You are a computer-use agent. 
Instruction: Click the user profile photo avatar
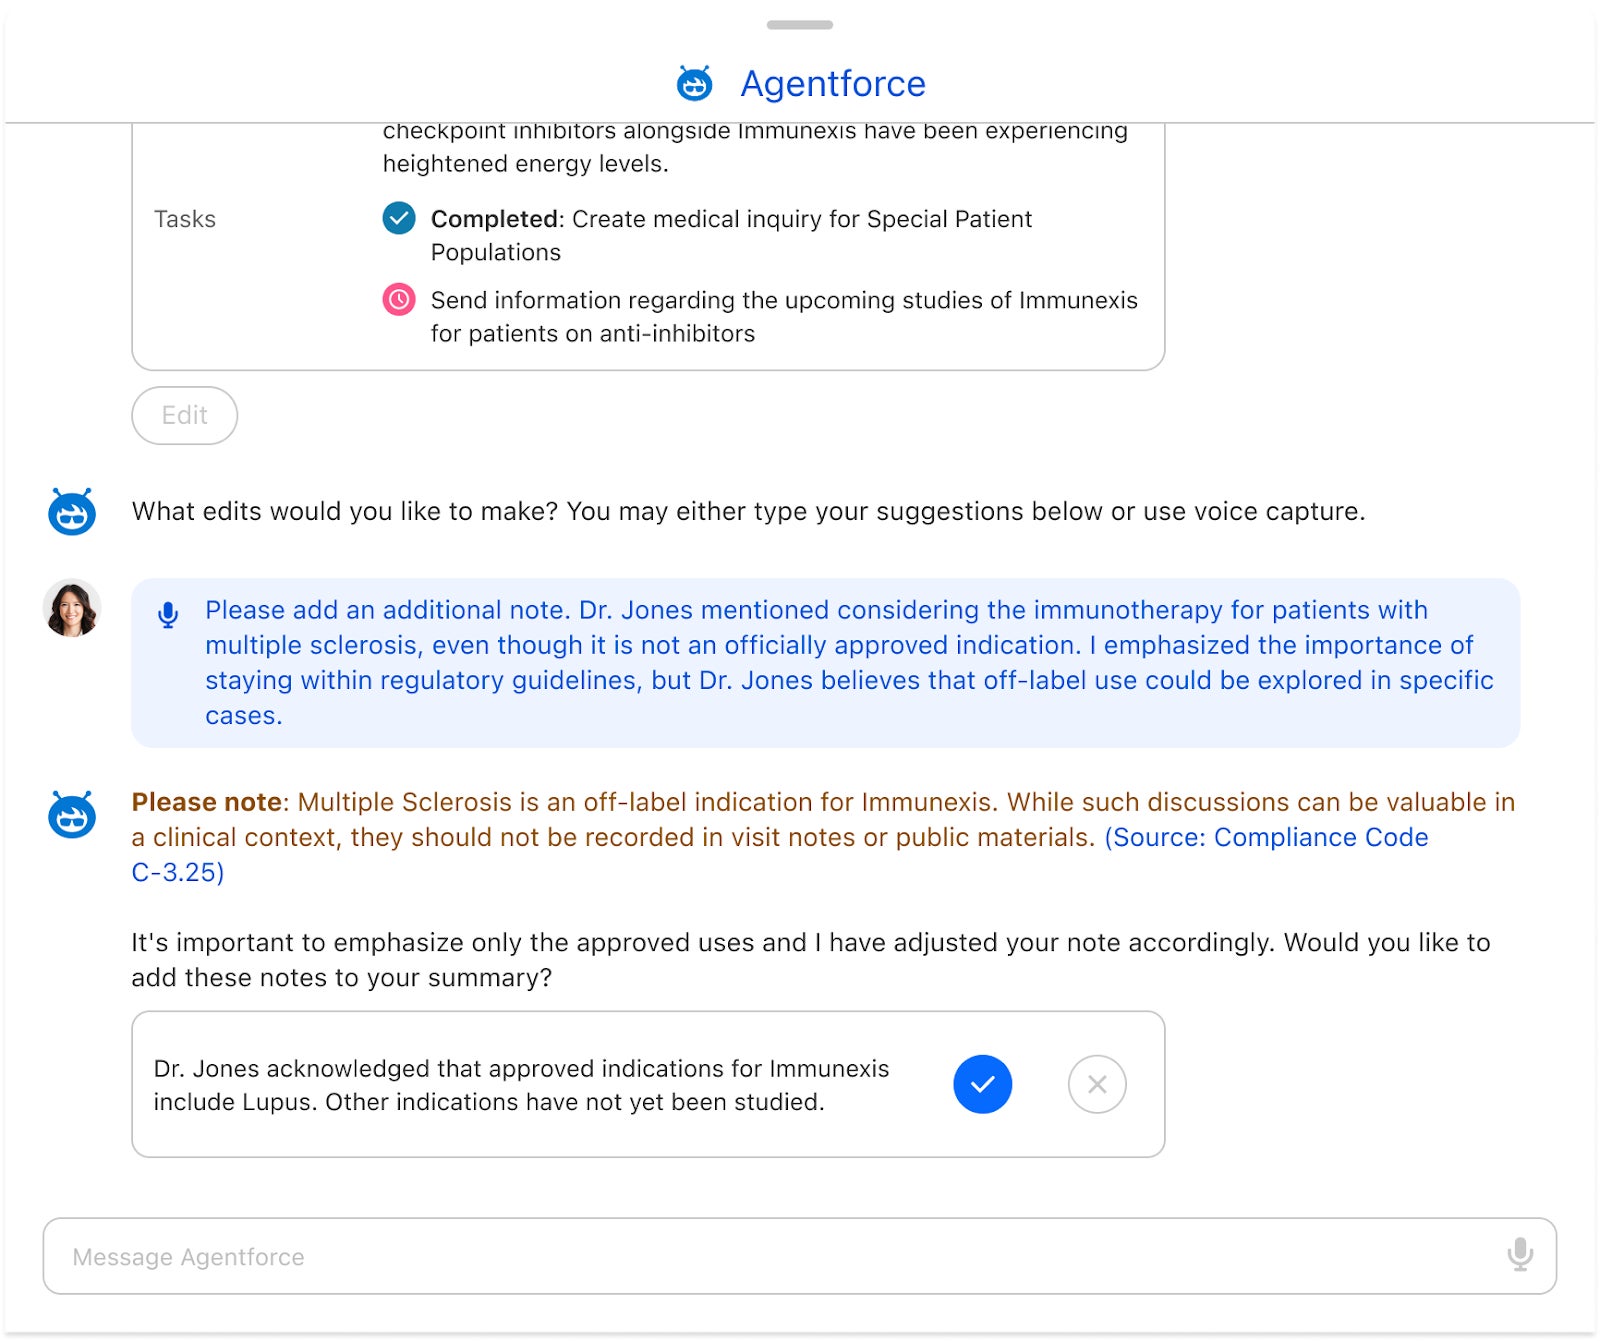click(72, 608)
